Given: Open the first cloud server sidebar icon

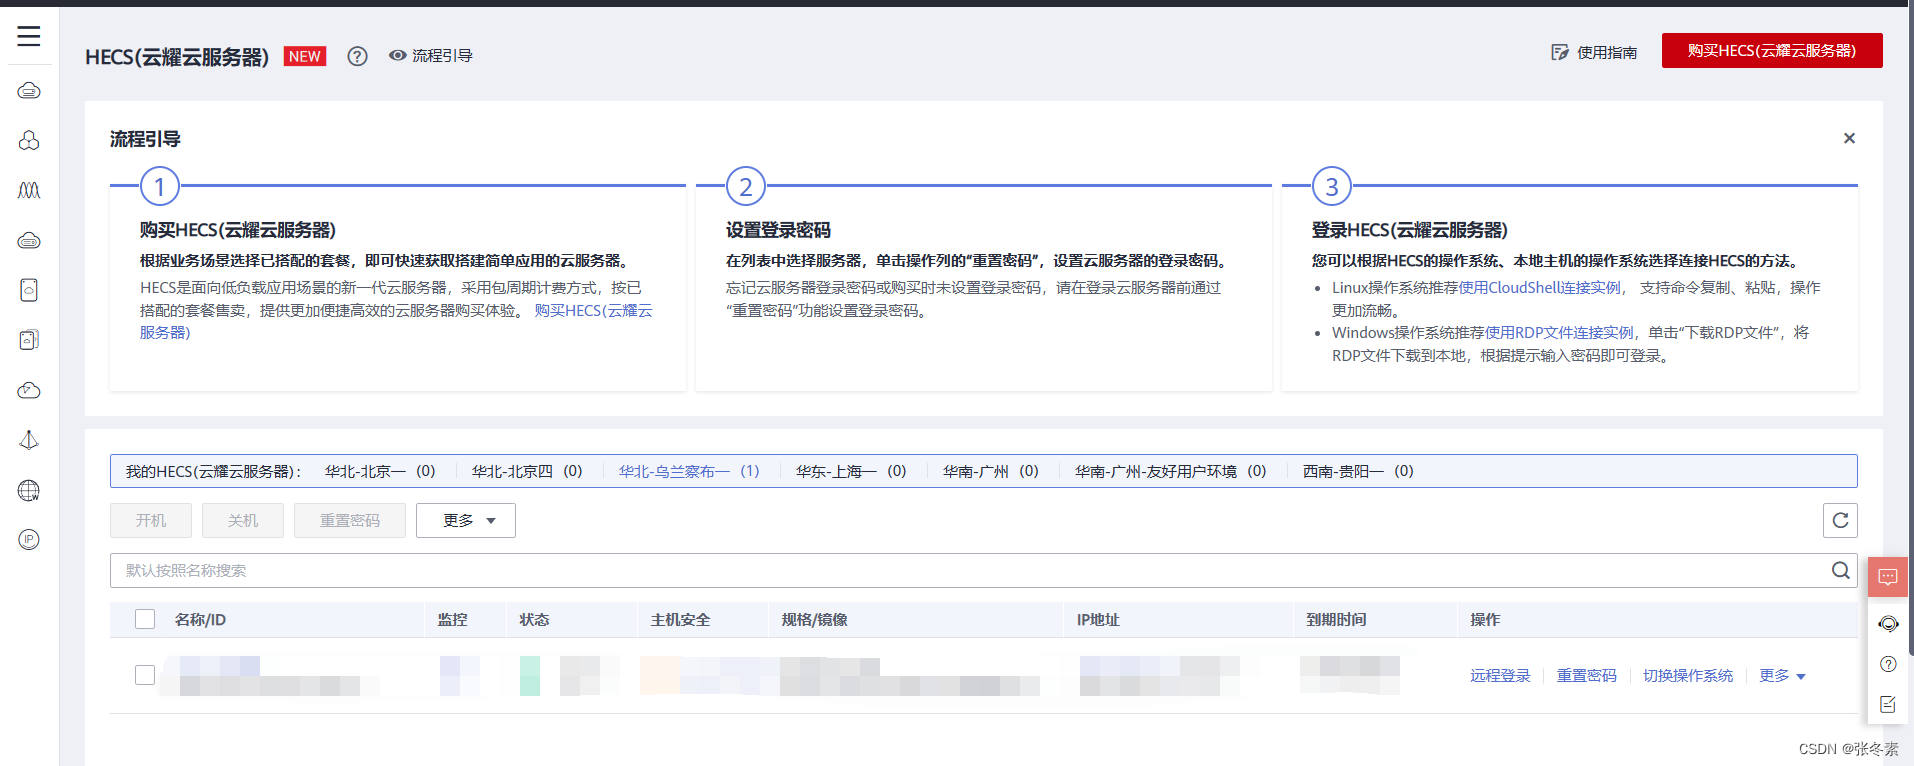Looking at the screenshot, I should pos(29,91).
